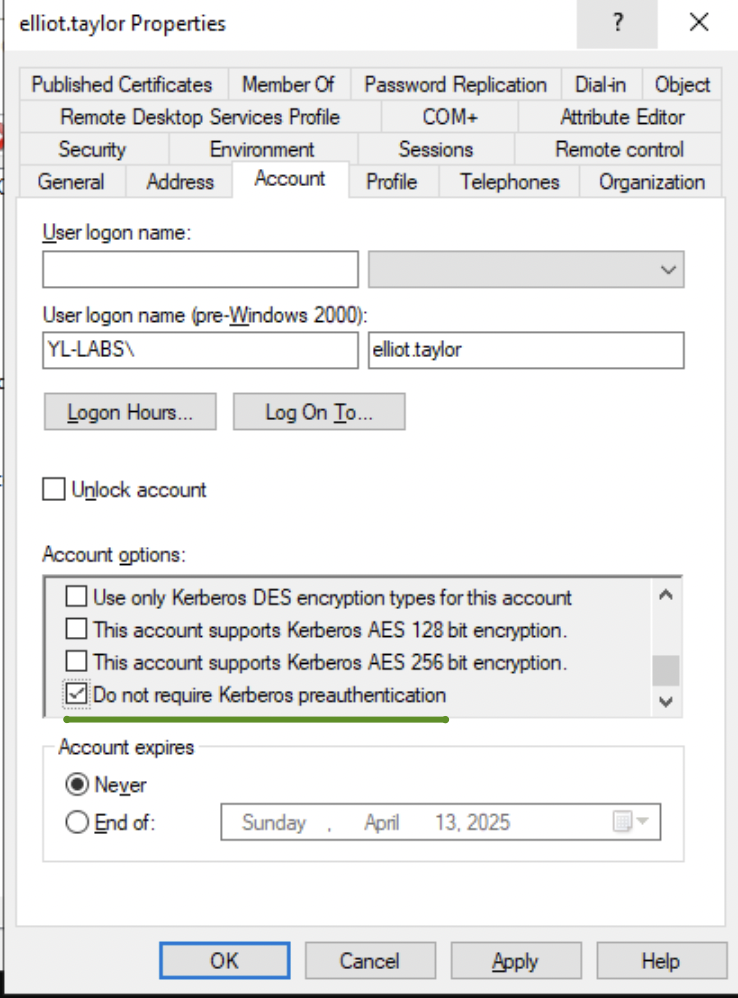Uncheck Do not require Kerberos preauthentication

[x=76, y=694]
